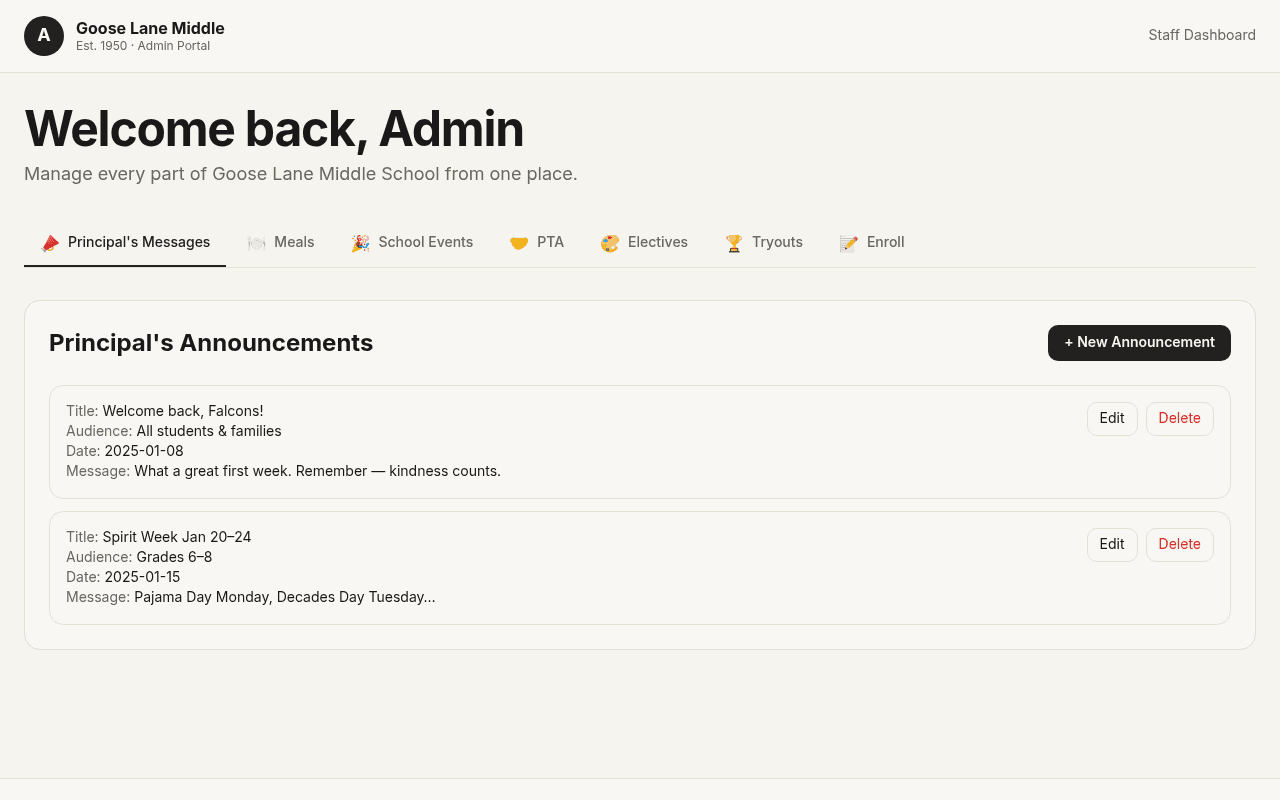
Task: Click the Spirit Week announcement card
Action: (x=640, y=568)
